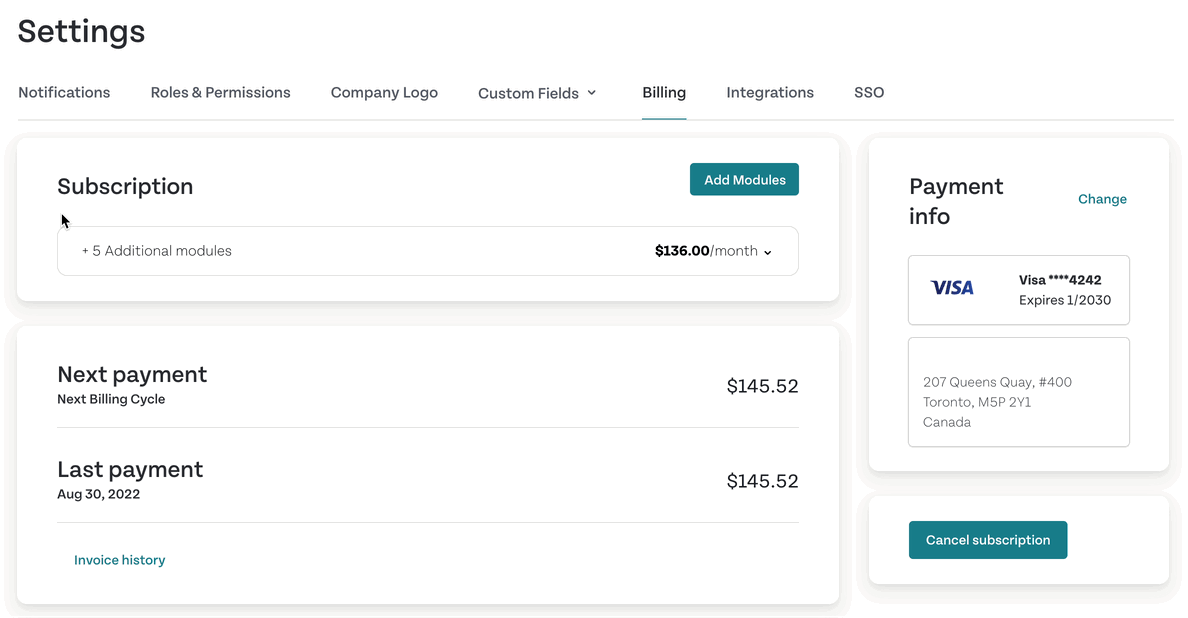Click the Canada address line

click(x=946, y=422)
